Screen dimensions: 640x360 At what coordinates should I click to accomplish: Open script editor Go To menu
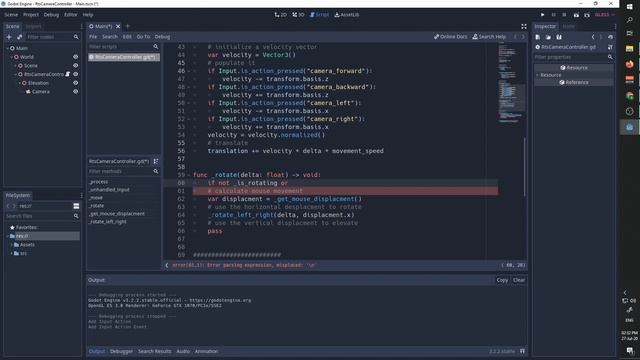pyautogui.click(x=143, y=37)
